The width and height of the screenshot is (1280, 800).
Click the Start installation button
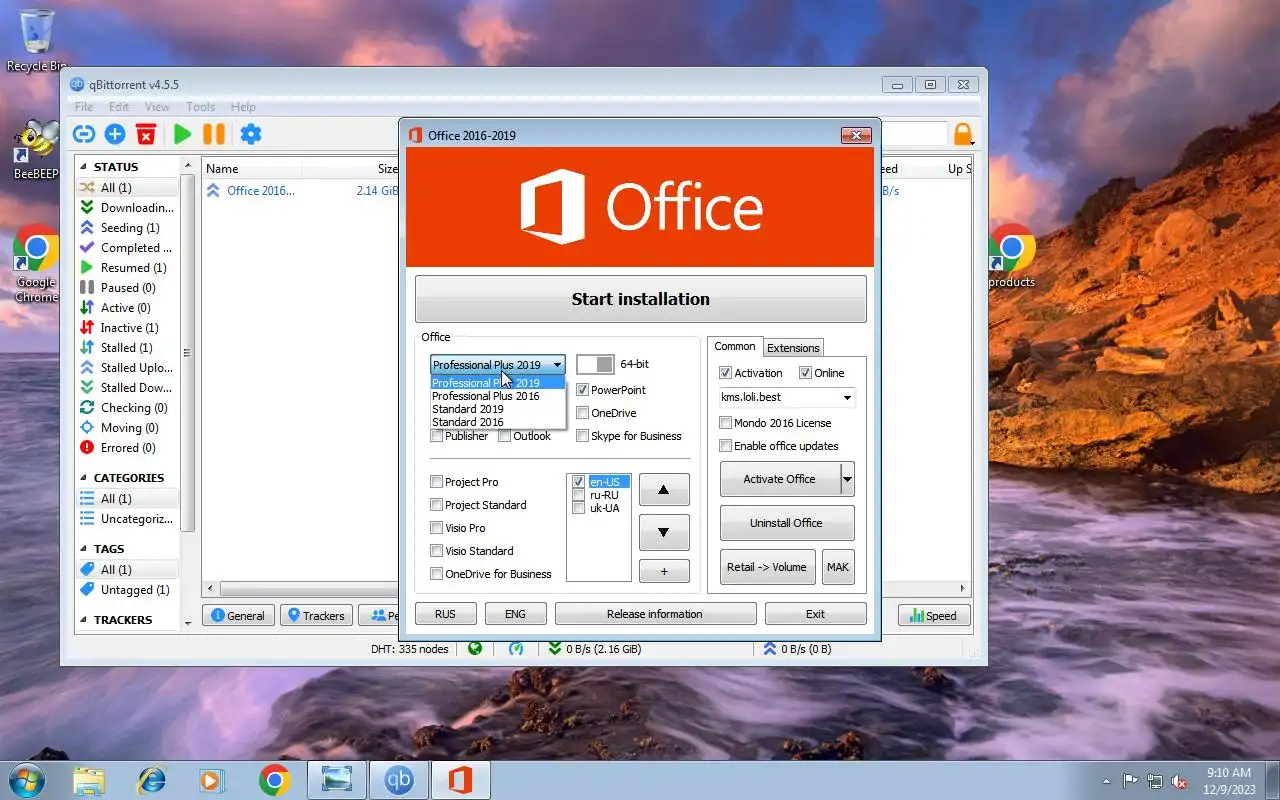point(641,299)
